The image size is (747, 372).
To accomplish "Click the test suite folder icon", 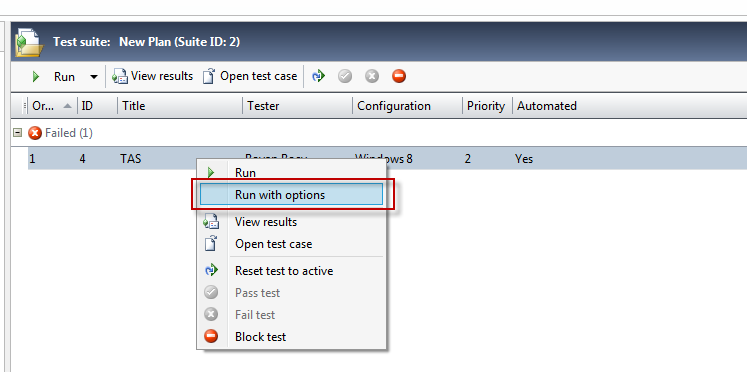I will (x=29, y=43).
